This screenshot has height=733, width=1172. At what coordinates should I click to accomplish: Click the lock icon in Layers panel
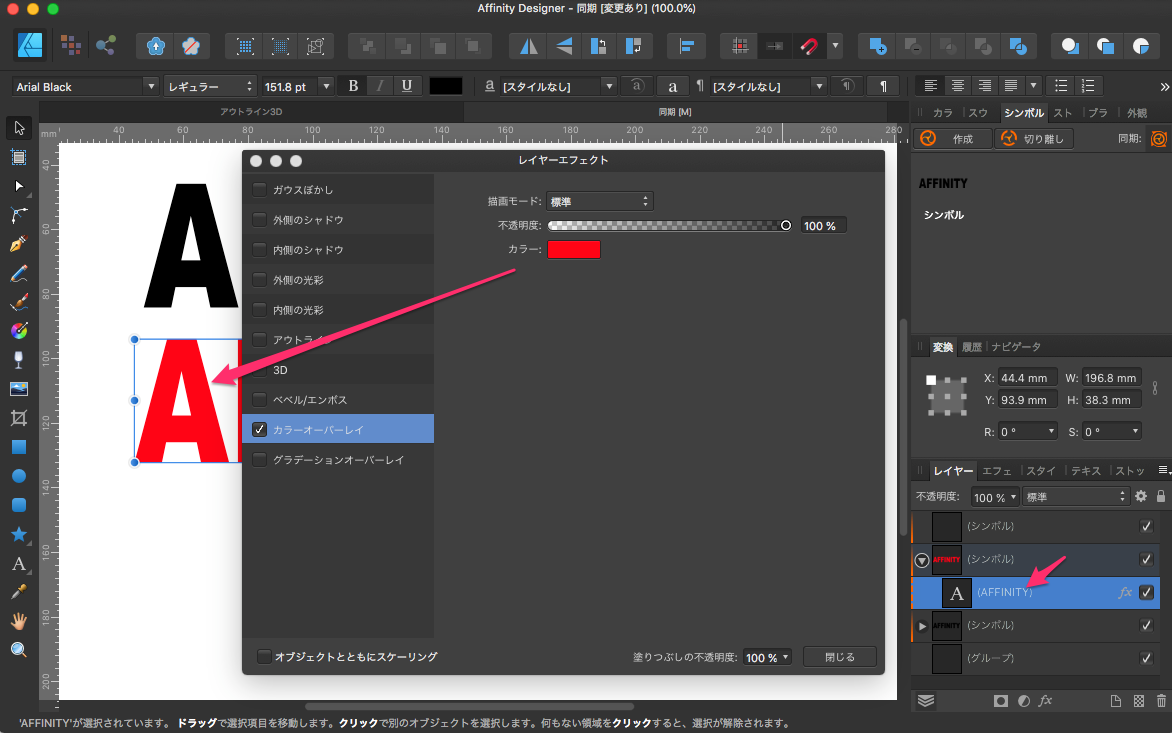1161,496
